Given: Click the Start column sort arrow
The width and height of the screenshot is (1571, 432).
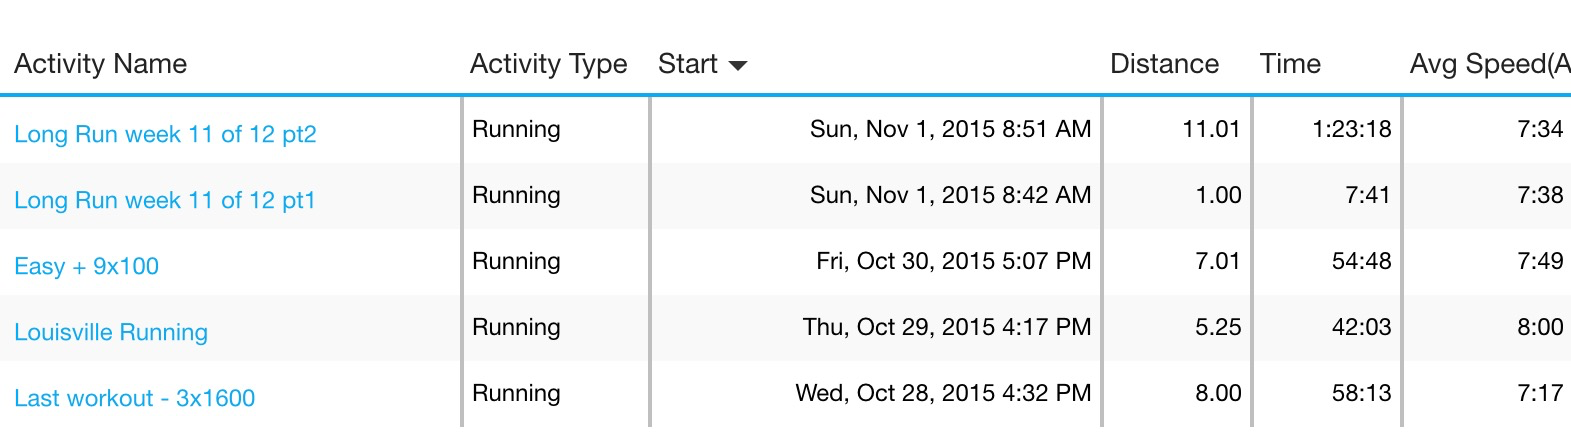Looking at the screenshot, I should (738, 66).
